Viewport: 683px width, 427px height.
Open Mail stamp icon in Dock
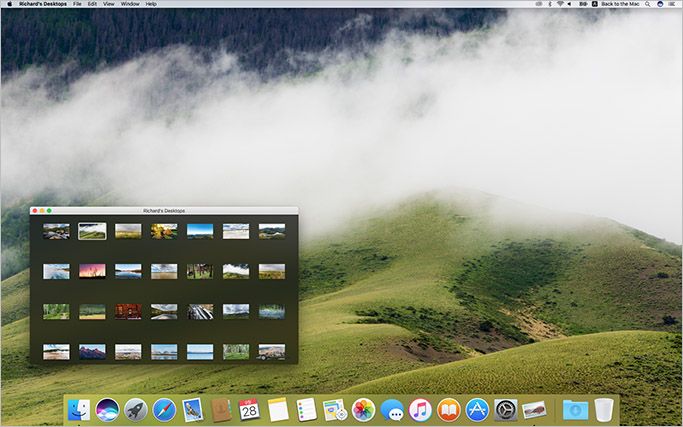(193, 410)
